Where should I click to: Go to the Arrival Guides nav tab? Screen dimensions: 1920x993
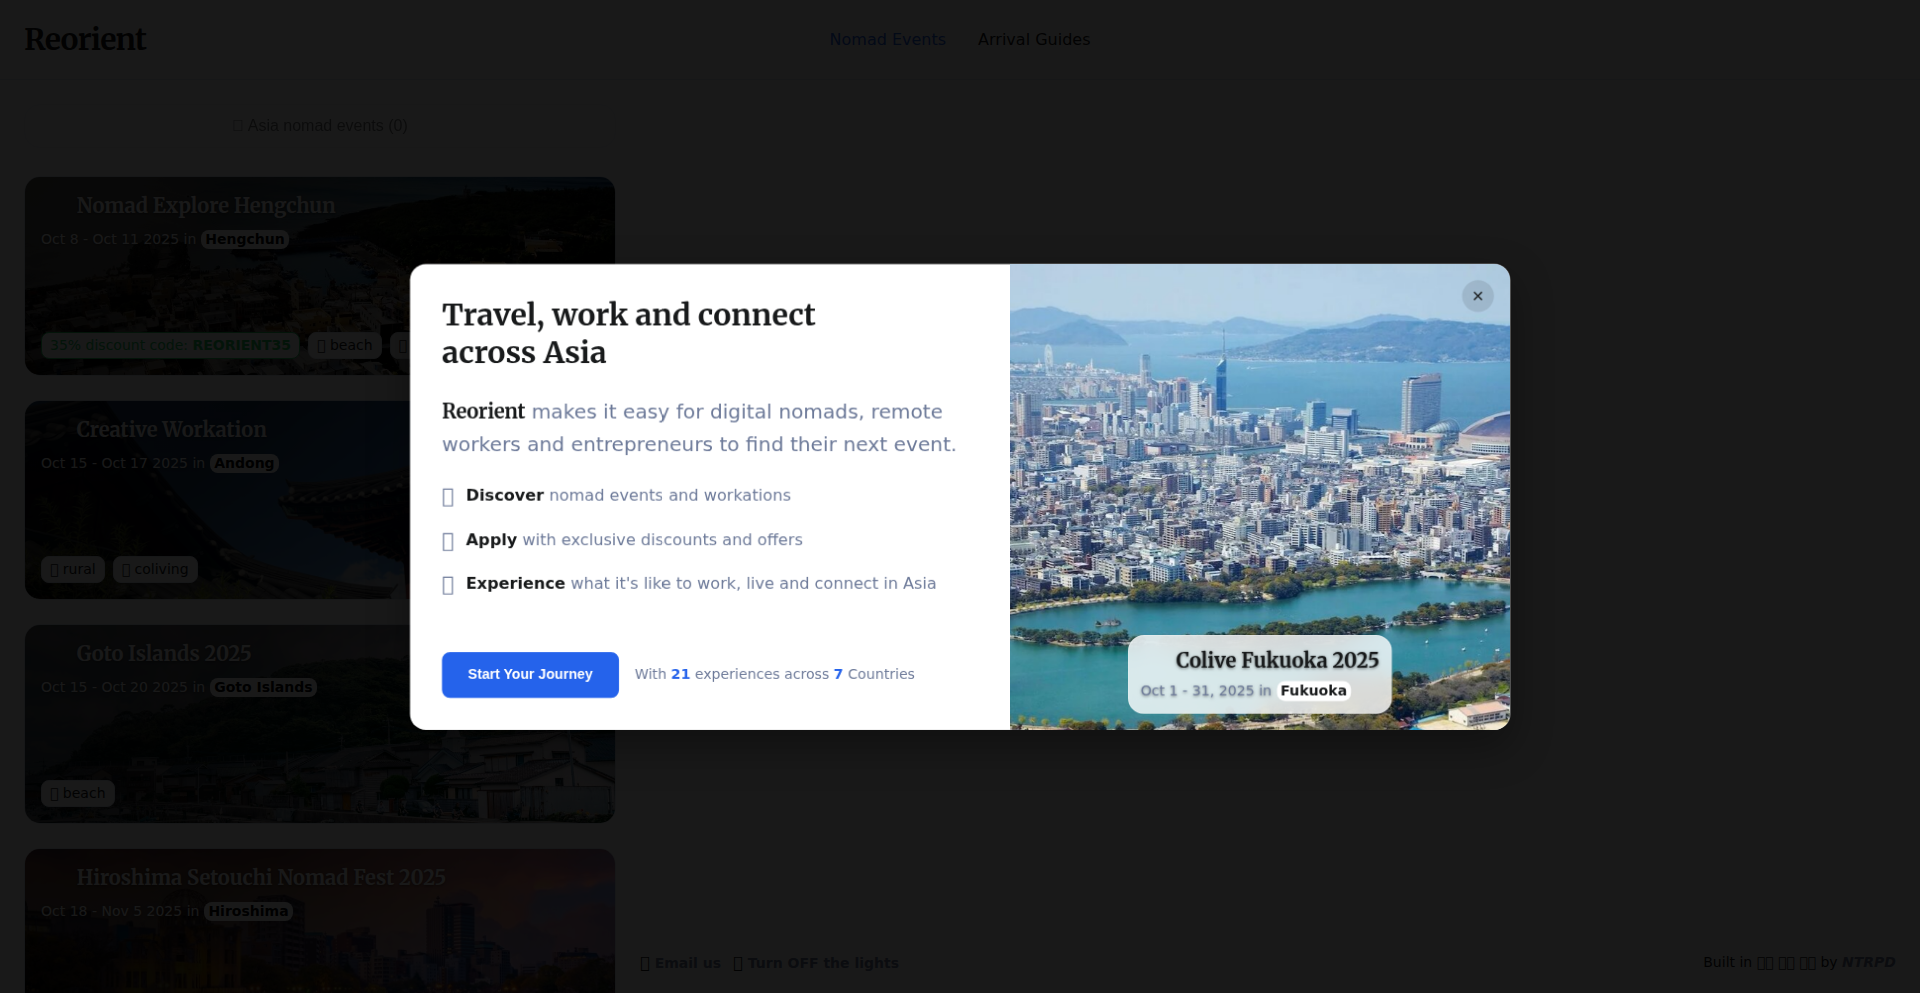coord(1034,40)
